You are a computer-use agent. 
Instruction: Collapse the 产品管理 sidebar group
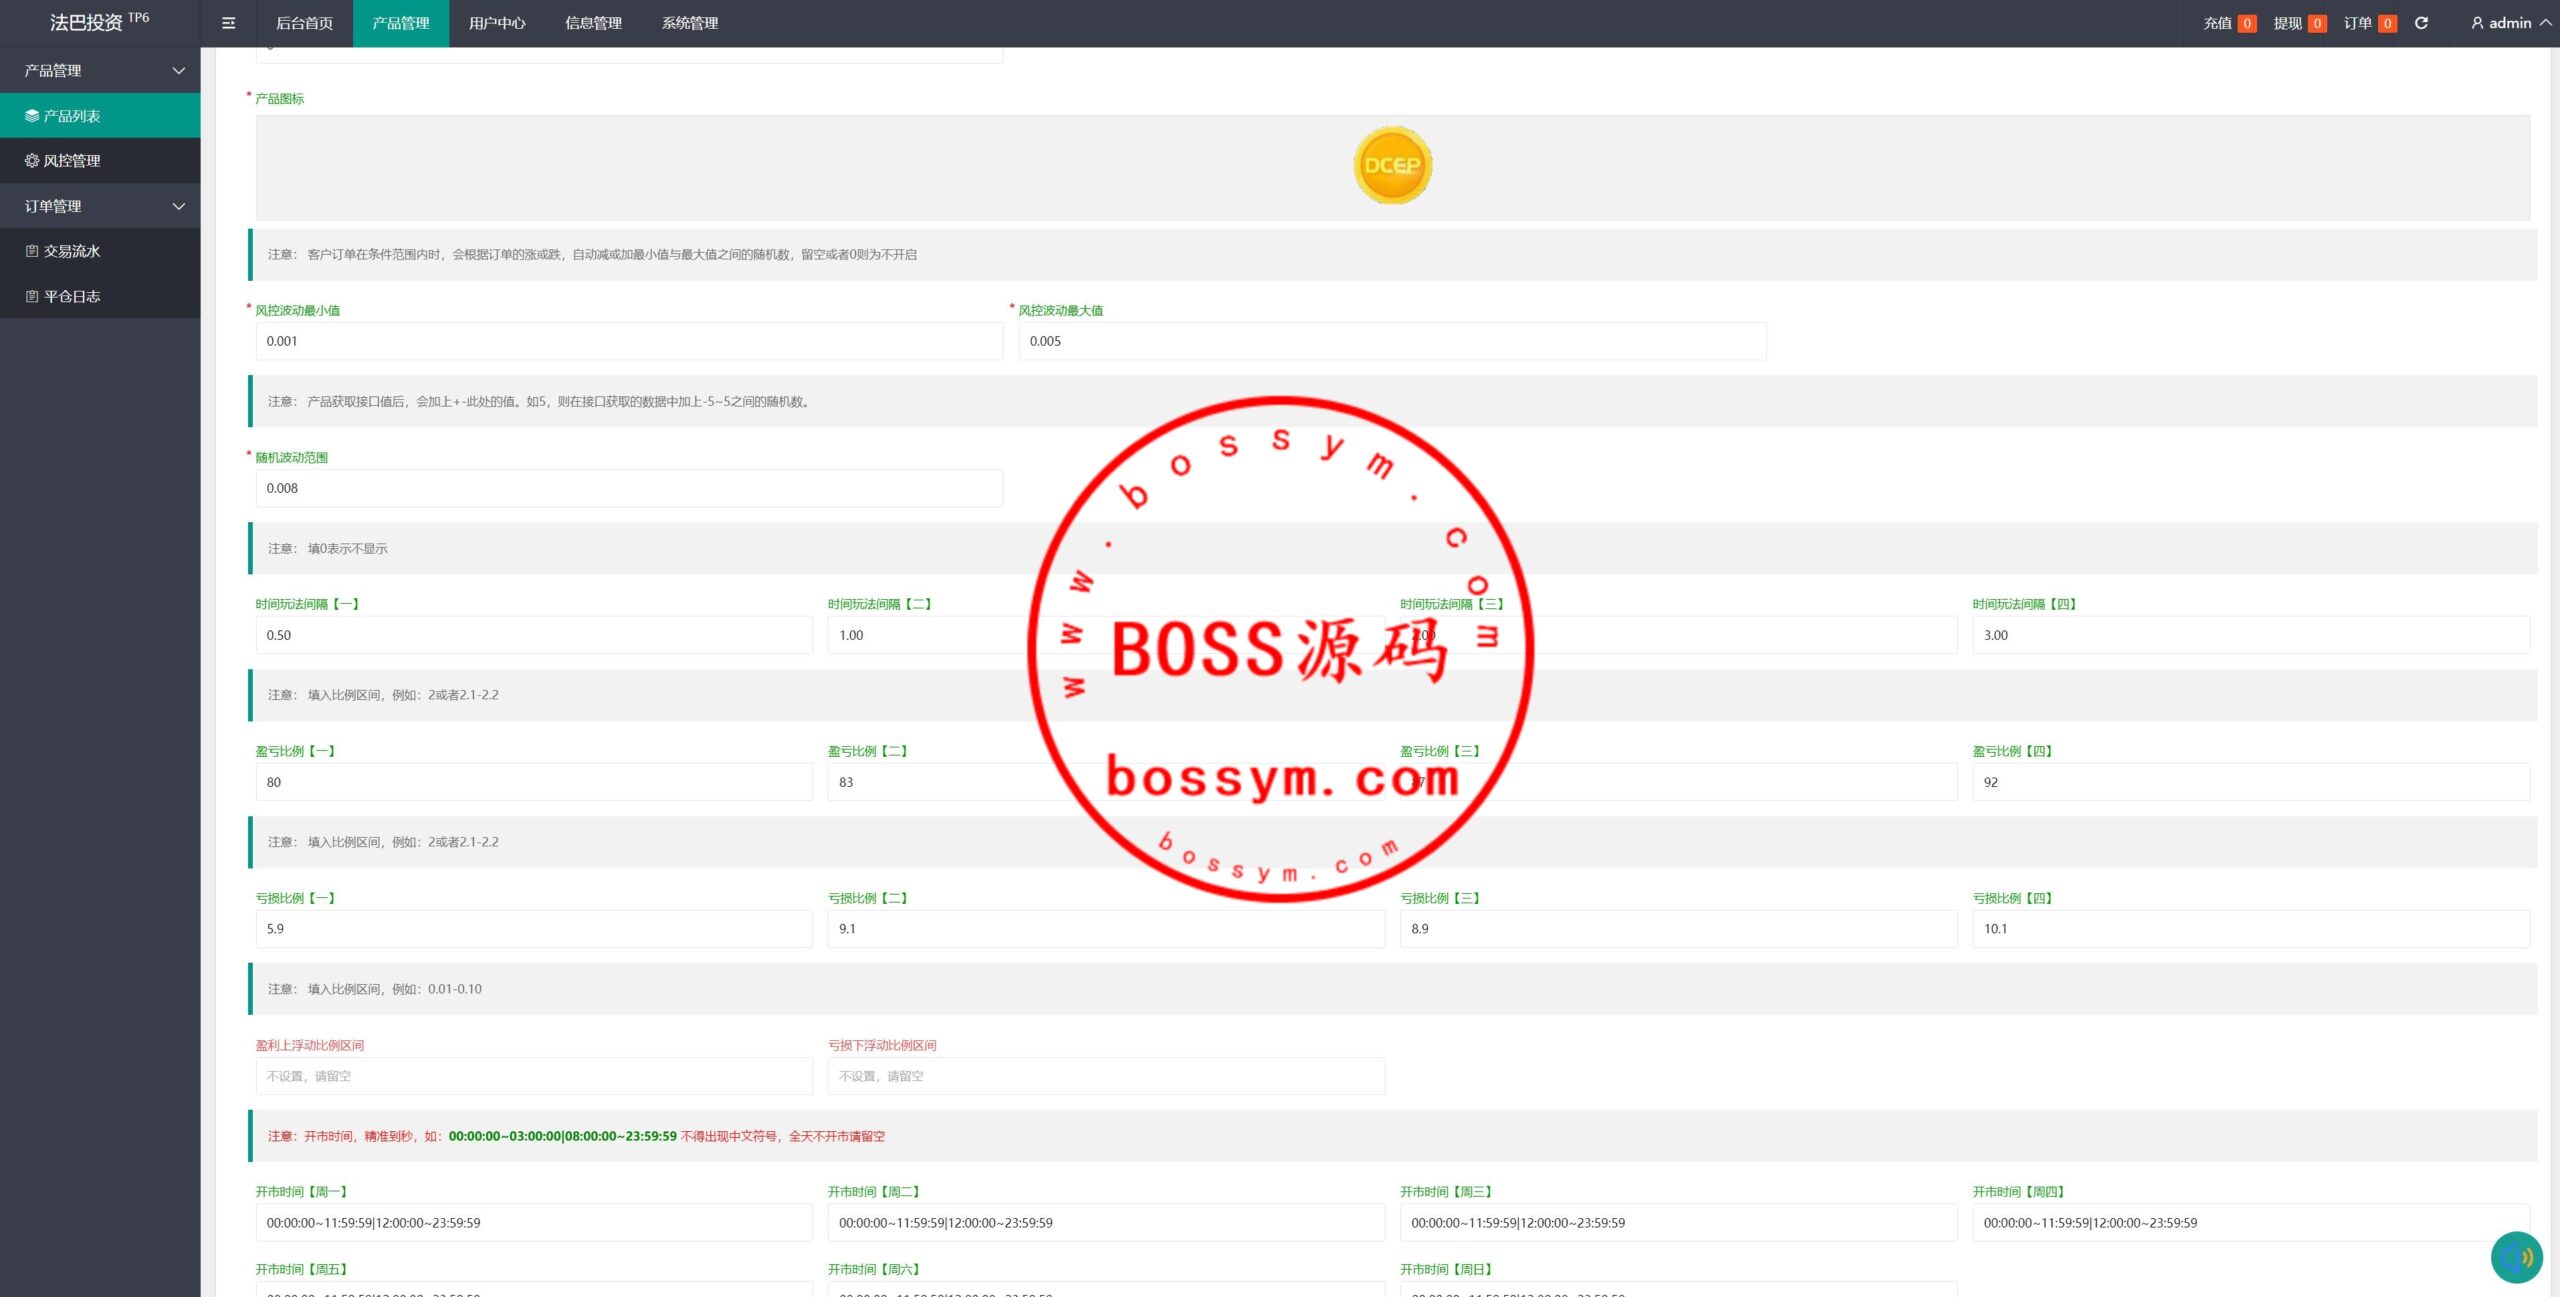[x=100, y=70]
